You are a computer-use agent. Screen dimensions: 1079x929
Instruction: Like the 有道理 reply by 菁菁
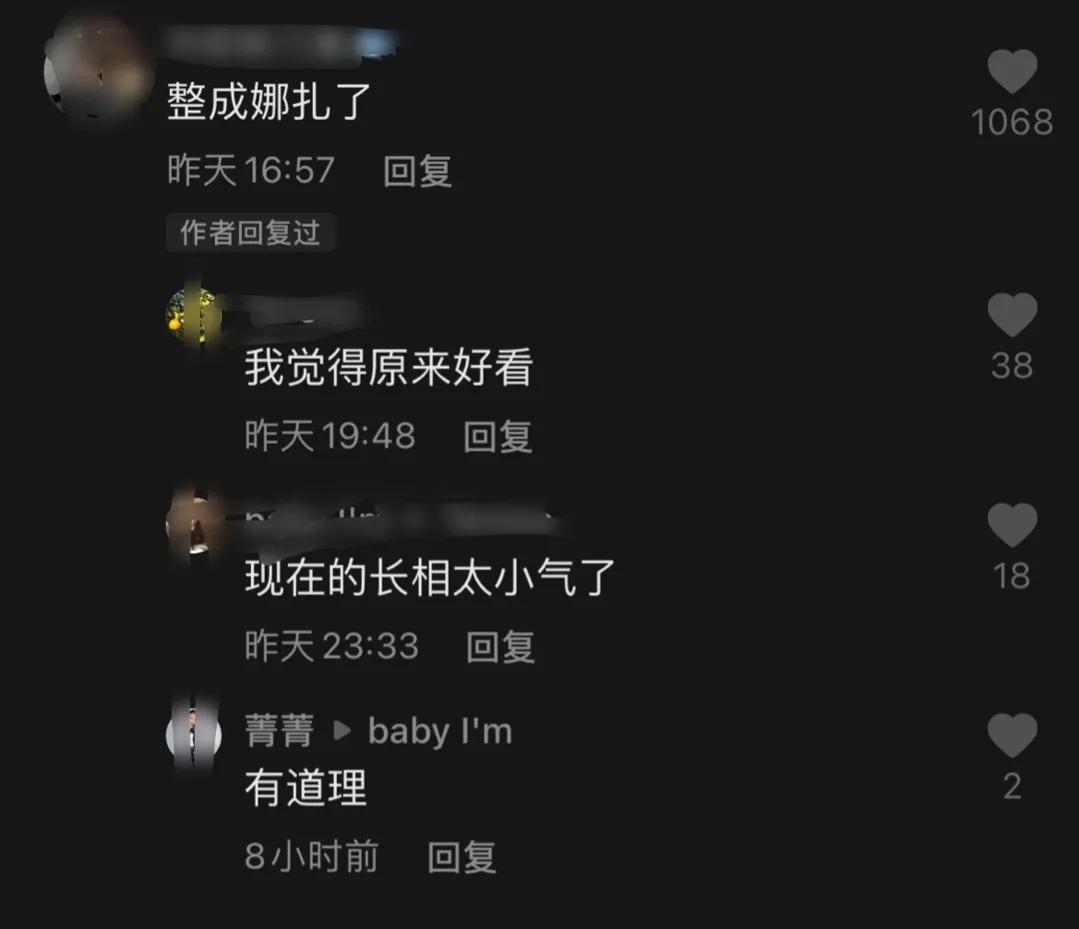point(1012,735)
